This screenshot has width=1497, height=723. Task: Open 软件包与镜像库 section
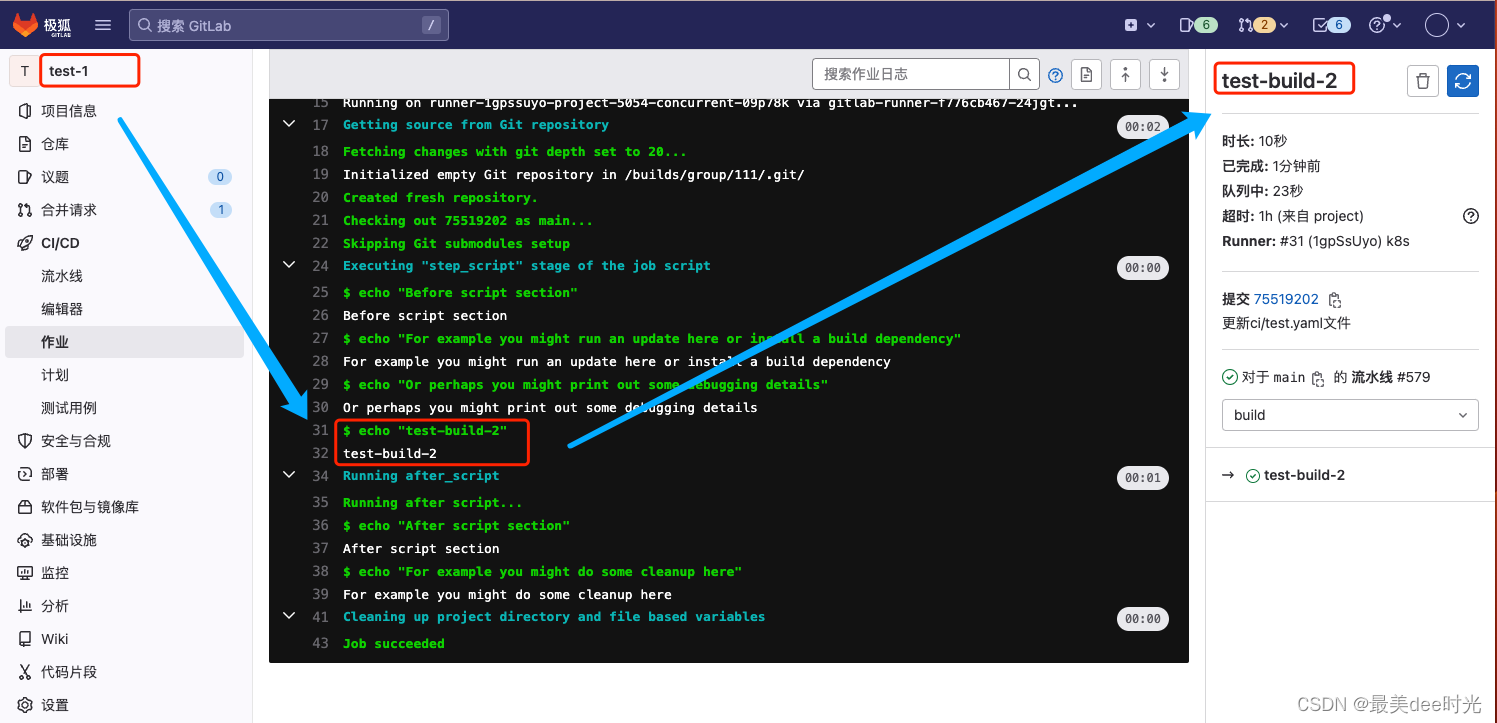90,507
